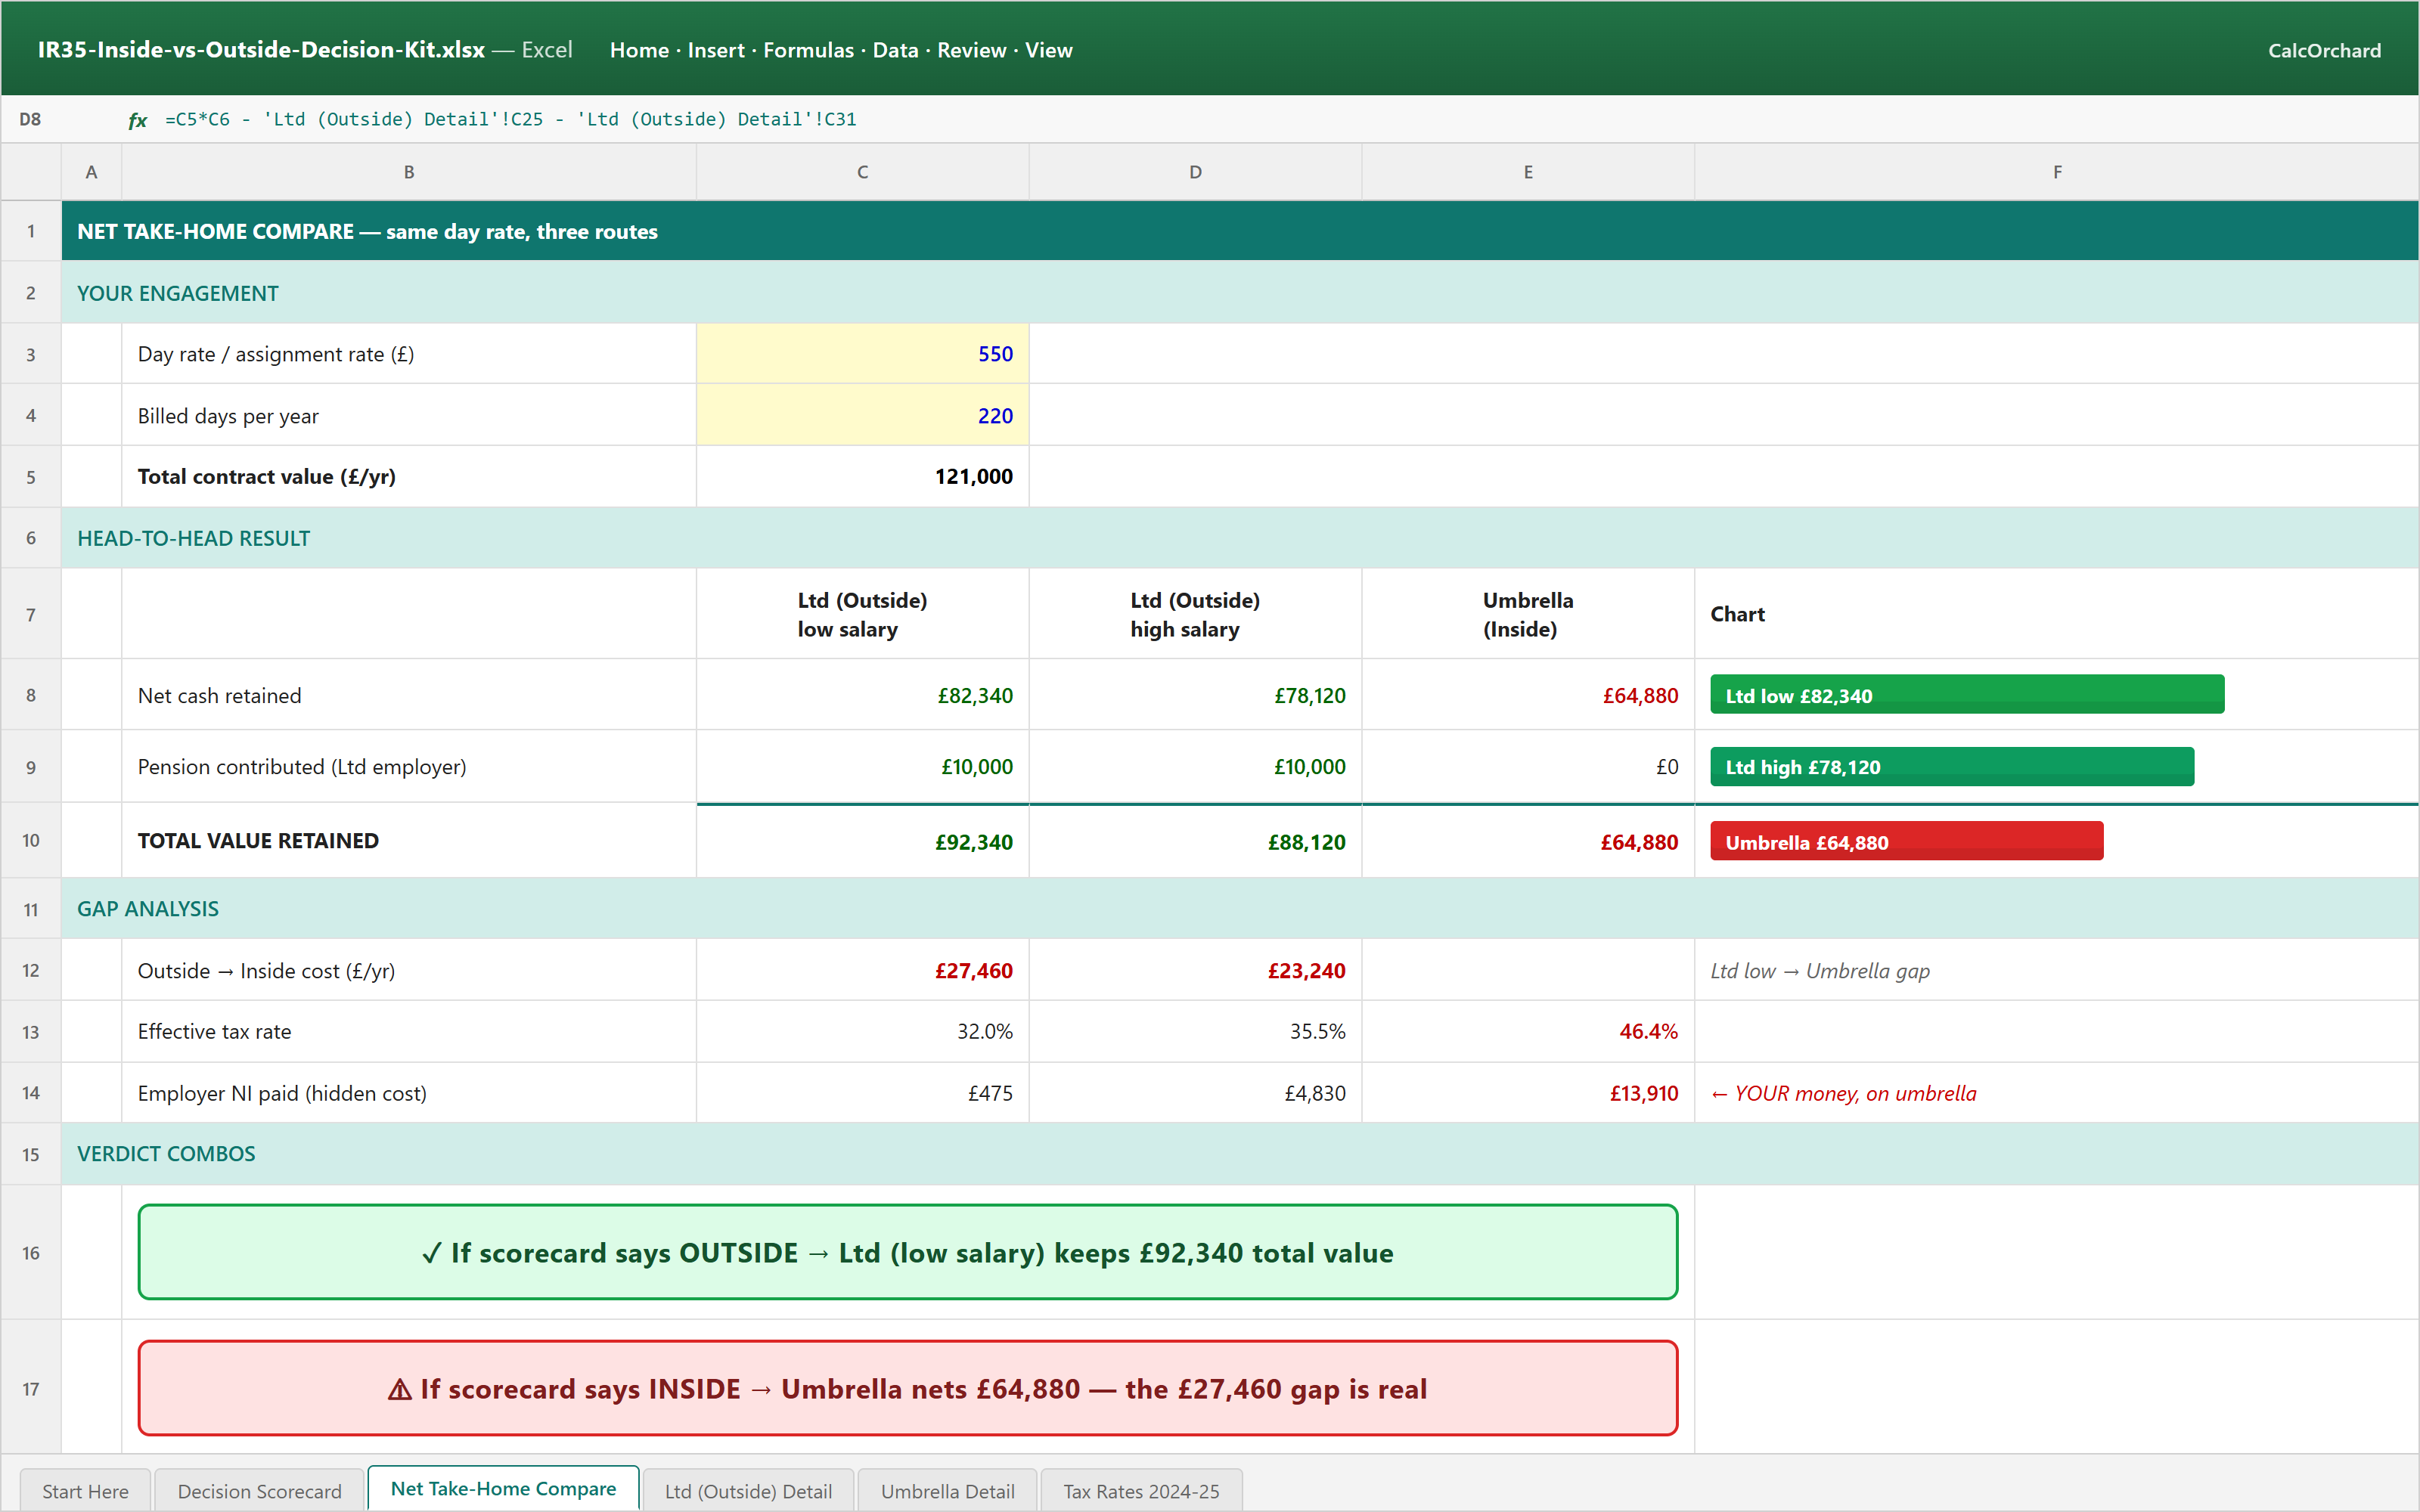Image resolution: width=2420 pixels, height=1512 pixels.
Task: Click the NET TAKE-HOME COMPARE title banner
Action: click(x=1240, y=231)
